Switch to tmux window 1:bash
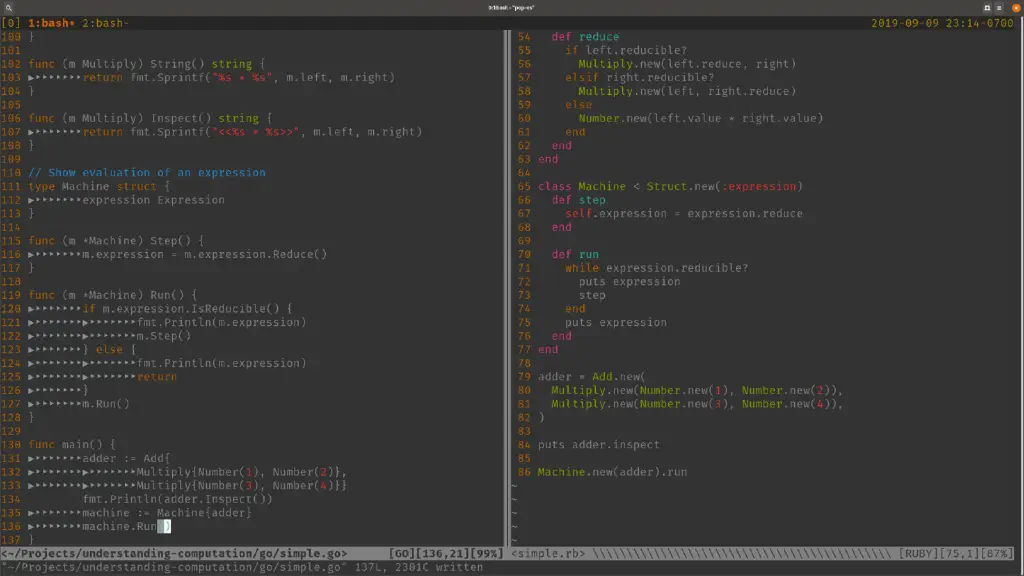 [51, 23]
